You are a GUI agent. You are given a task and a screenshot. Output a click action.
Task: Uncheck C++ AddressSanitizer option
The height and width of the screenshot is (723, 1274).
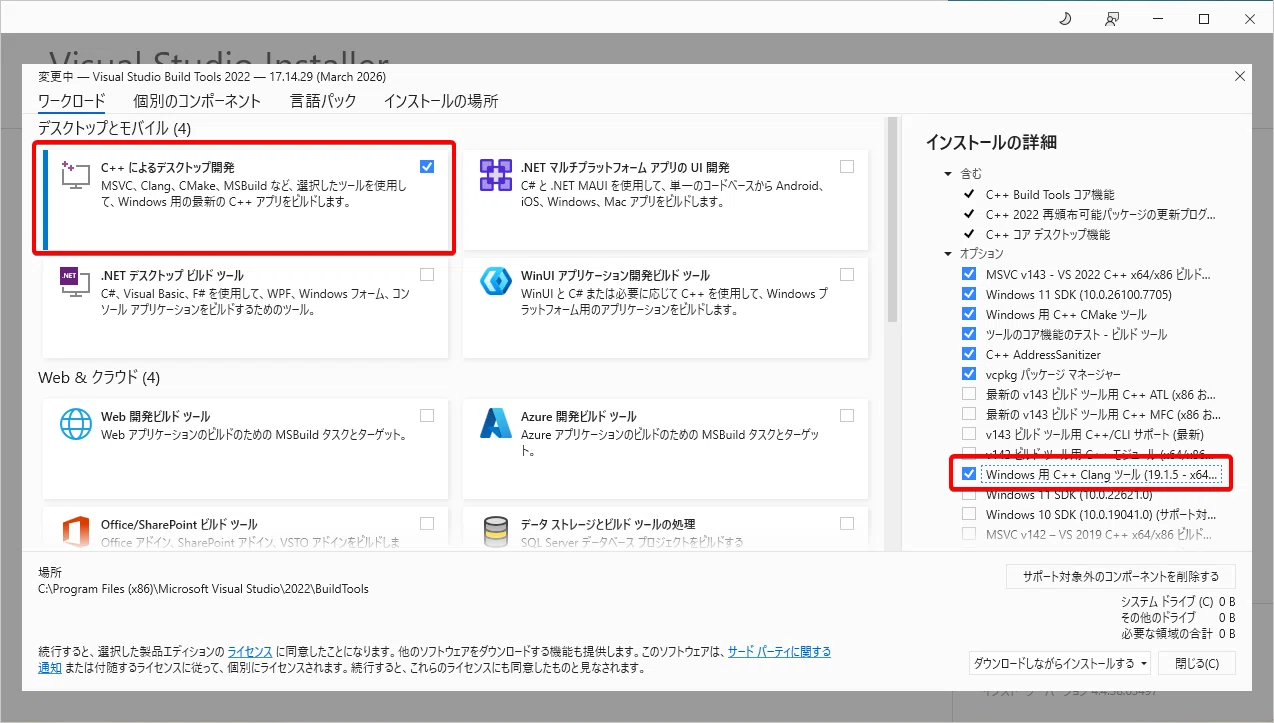pyautogui.click(x=968, y=354)
